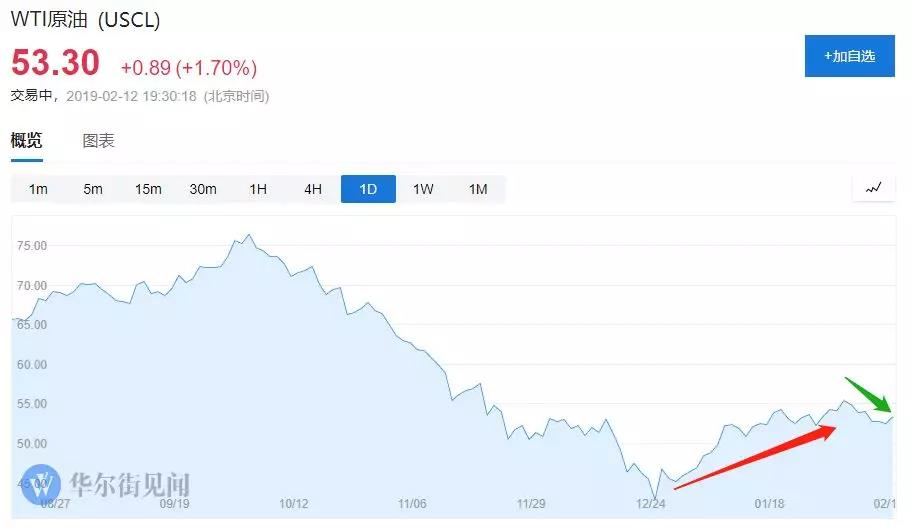
Task: Choose the 1H interval
Action: tap(258, 189)
